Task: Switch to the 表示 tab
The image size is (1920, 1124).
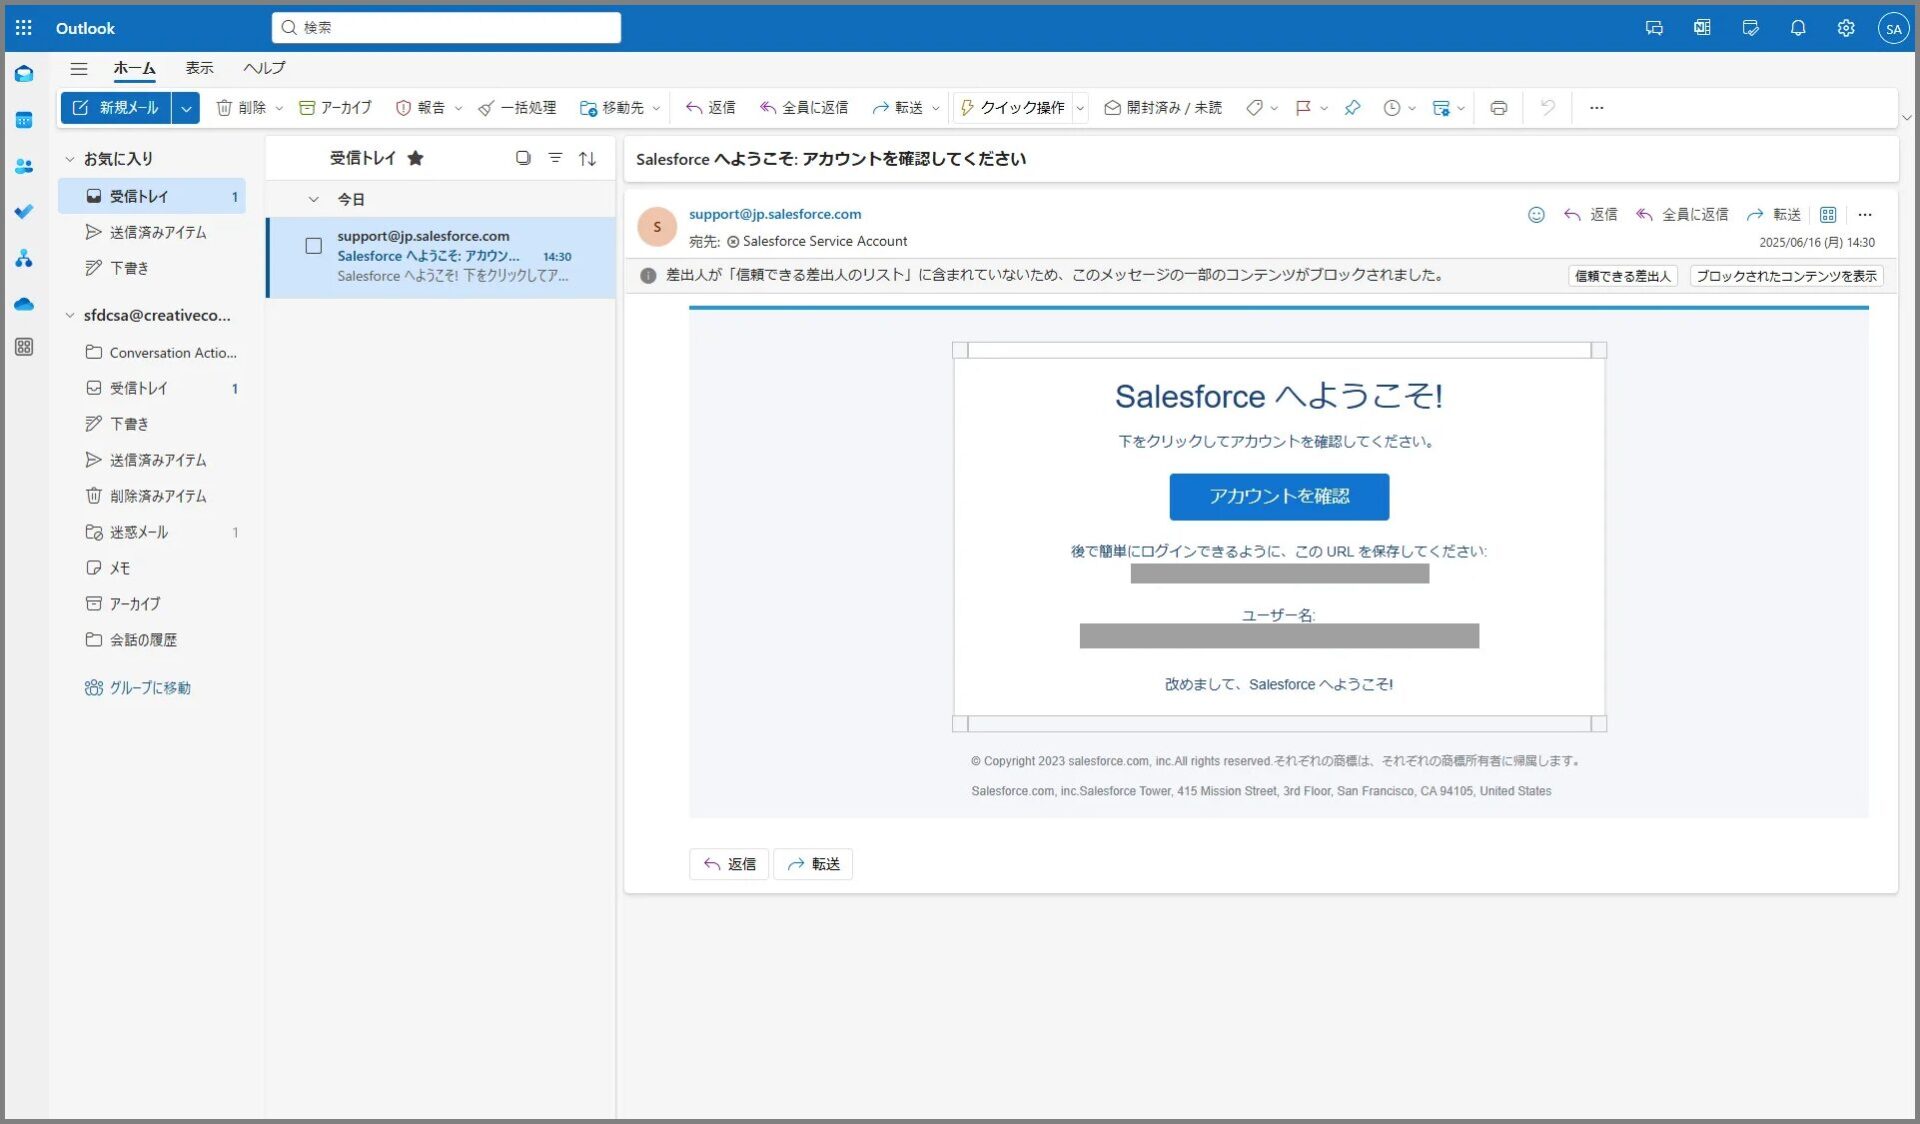Action: point(199,68)
